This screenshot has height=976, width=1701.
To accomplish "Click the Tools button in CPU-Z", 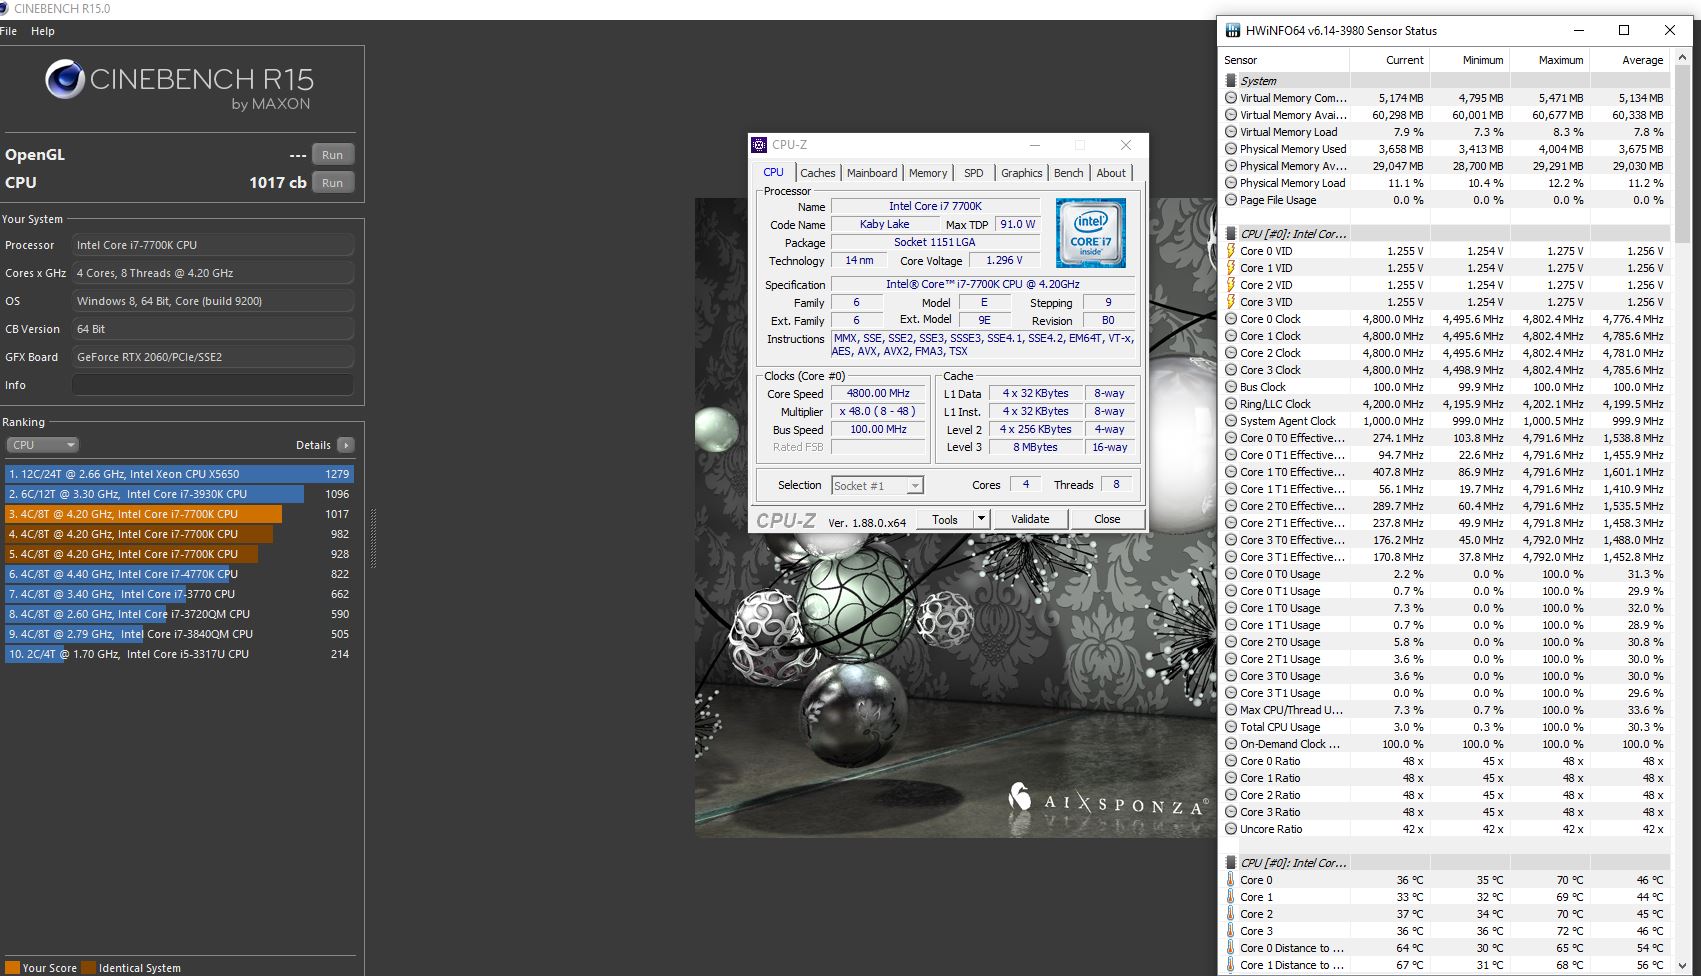I will pos(945,519).
